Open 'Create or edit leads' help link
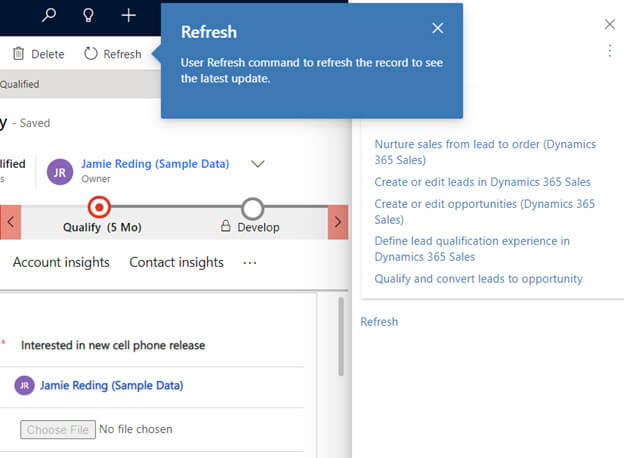The height and width of the screenshot is (458, 624). pyautogui.click(x=482, y=182)
